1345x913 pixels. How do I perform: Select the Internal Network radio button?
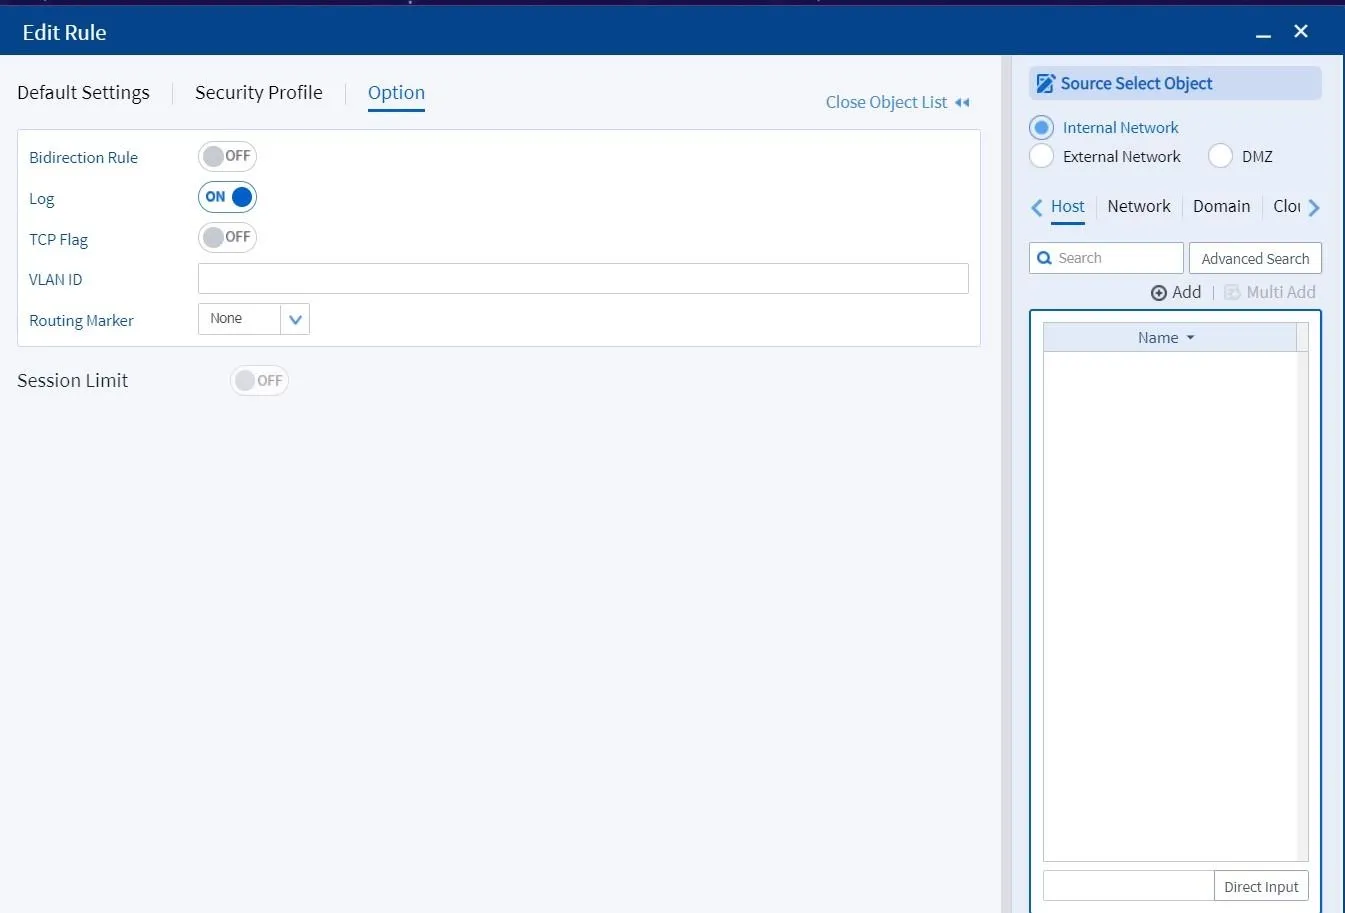[1041, 128]
